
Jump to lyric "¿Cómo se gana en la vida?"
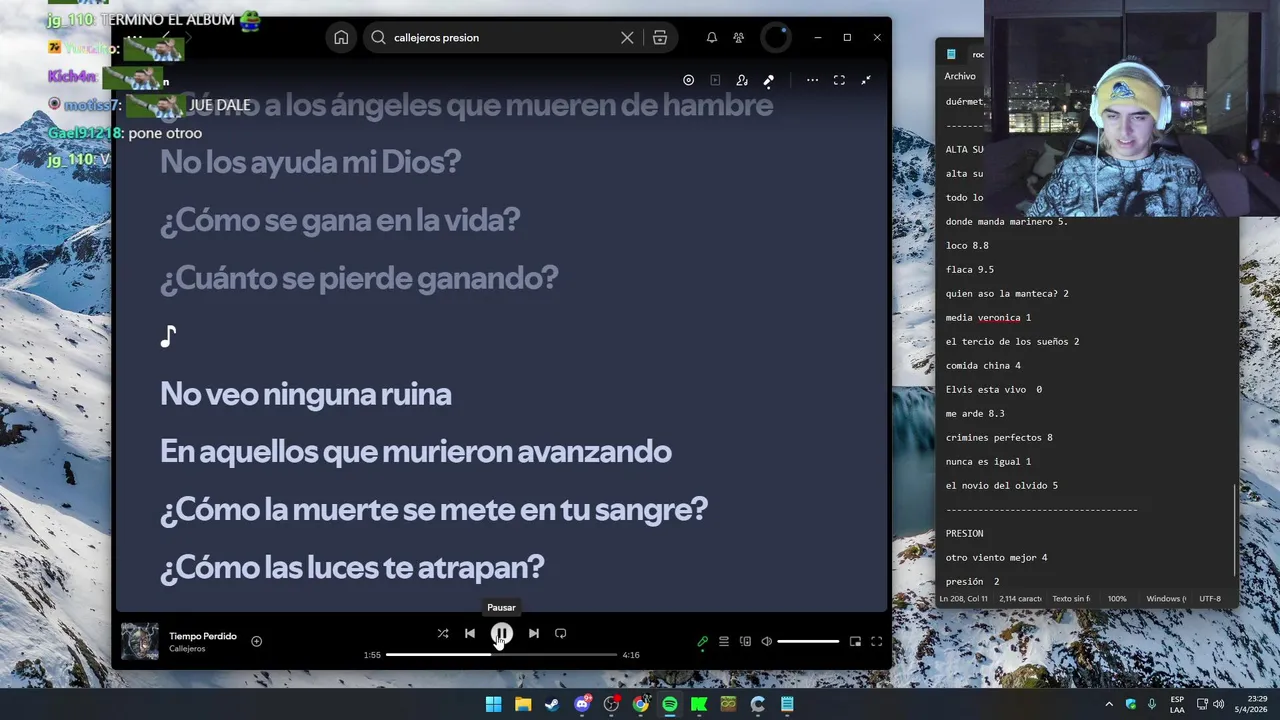click(x=340, y=220)
